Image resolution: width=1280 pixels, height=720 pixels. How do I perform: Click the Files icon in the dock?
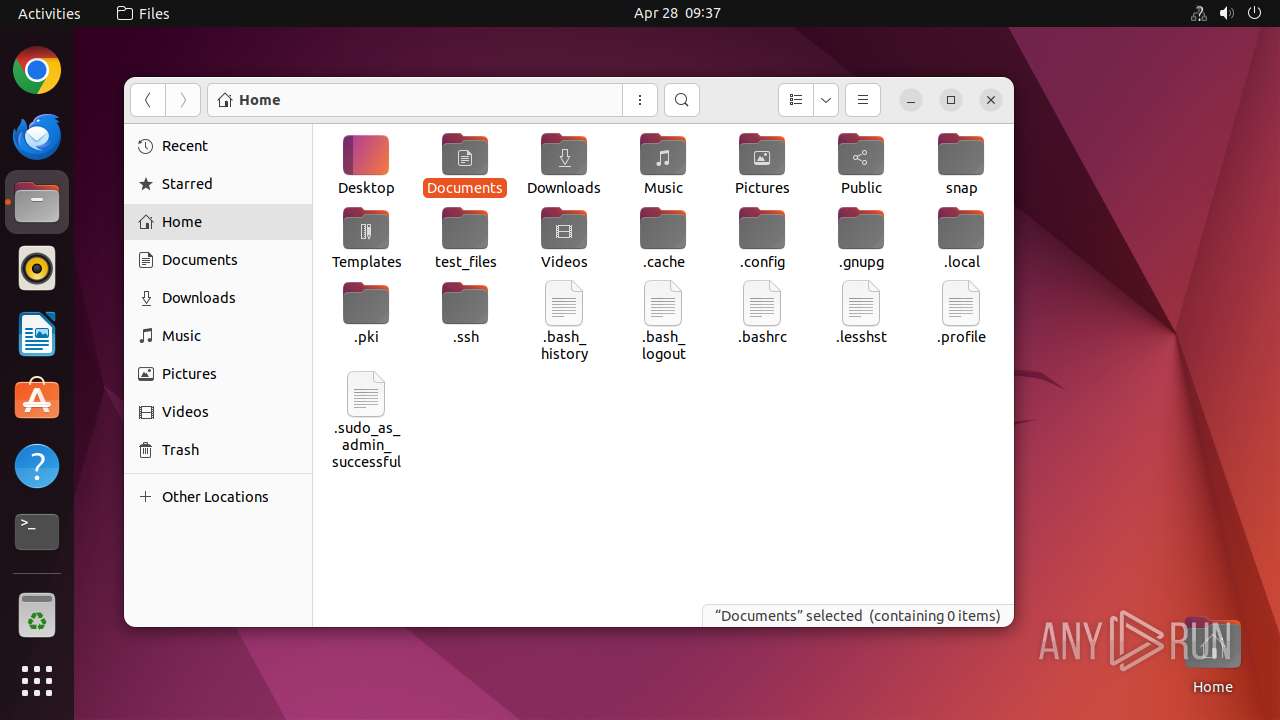(x=37, y=202)
